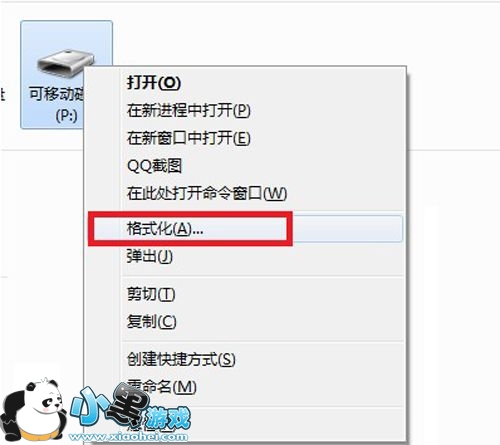Choose 重命名(M) to rename the drive
500x445 pixels.
click(x=161, y=387)
